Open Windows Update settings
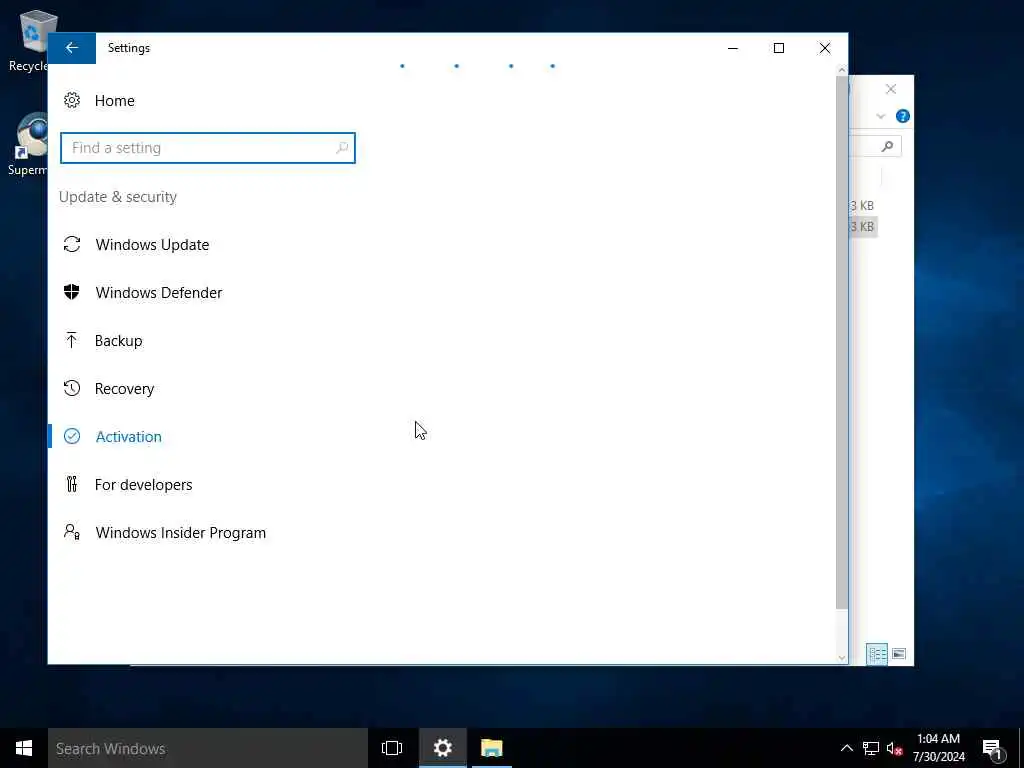 pos(152,244)
